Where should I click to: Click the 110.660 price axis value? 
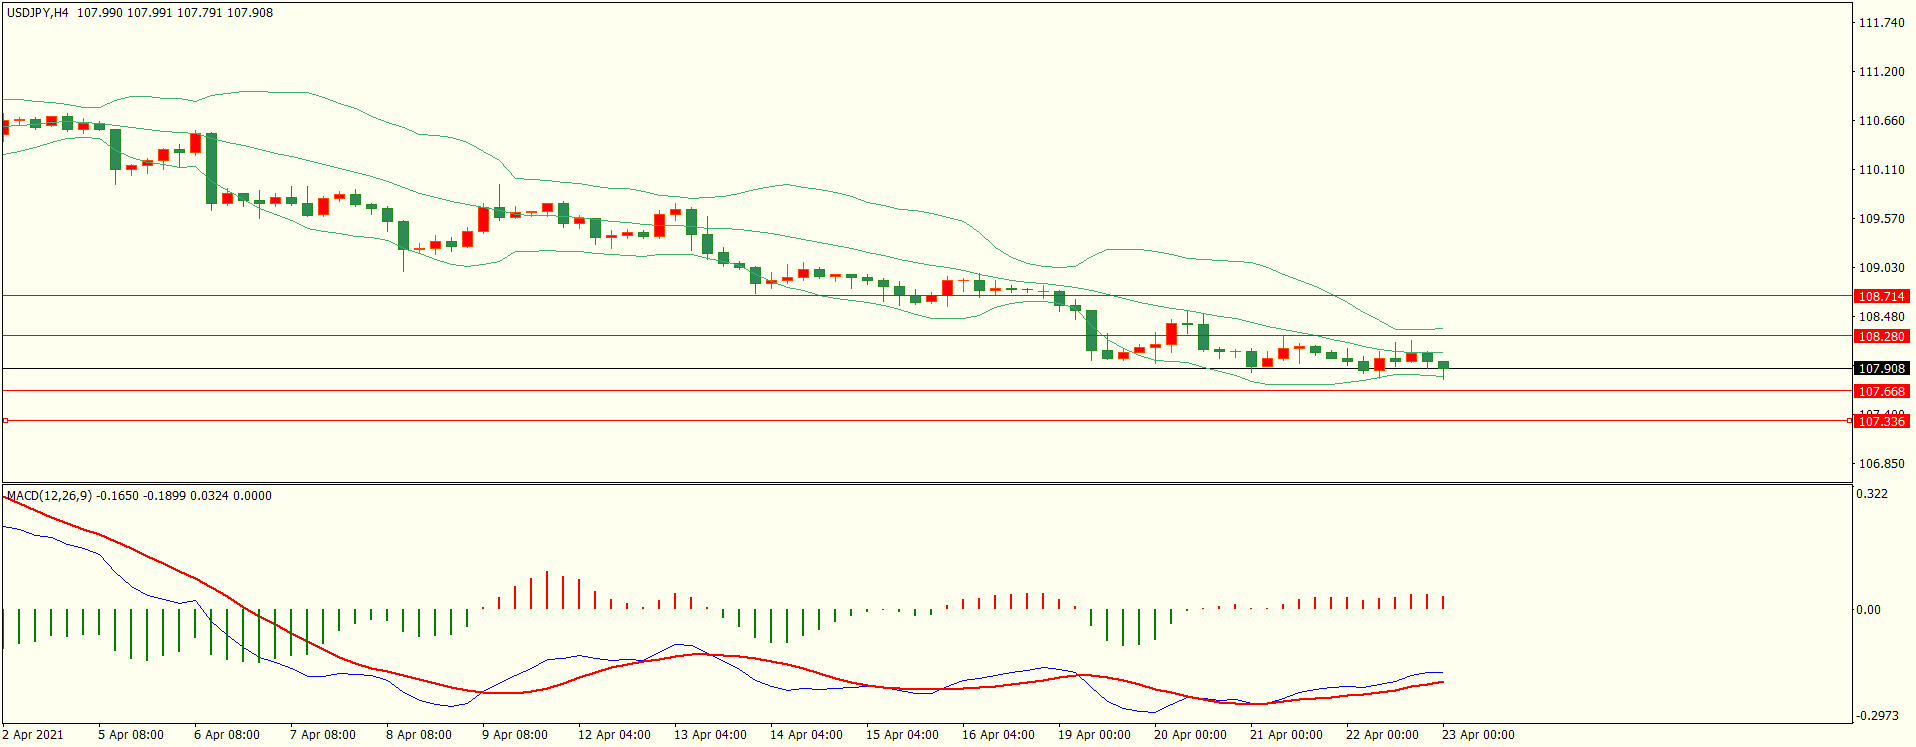pos(1881,121)
